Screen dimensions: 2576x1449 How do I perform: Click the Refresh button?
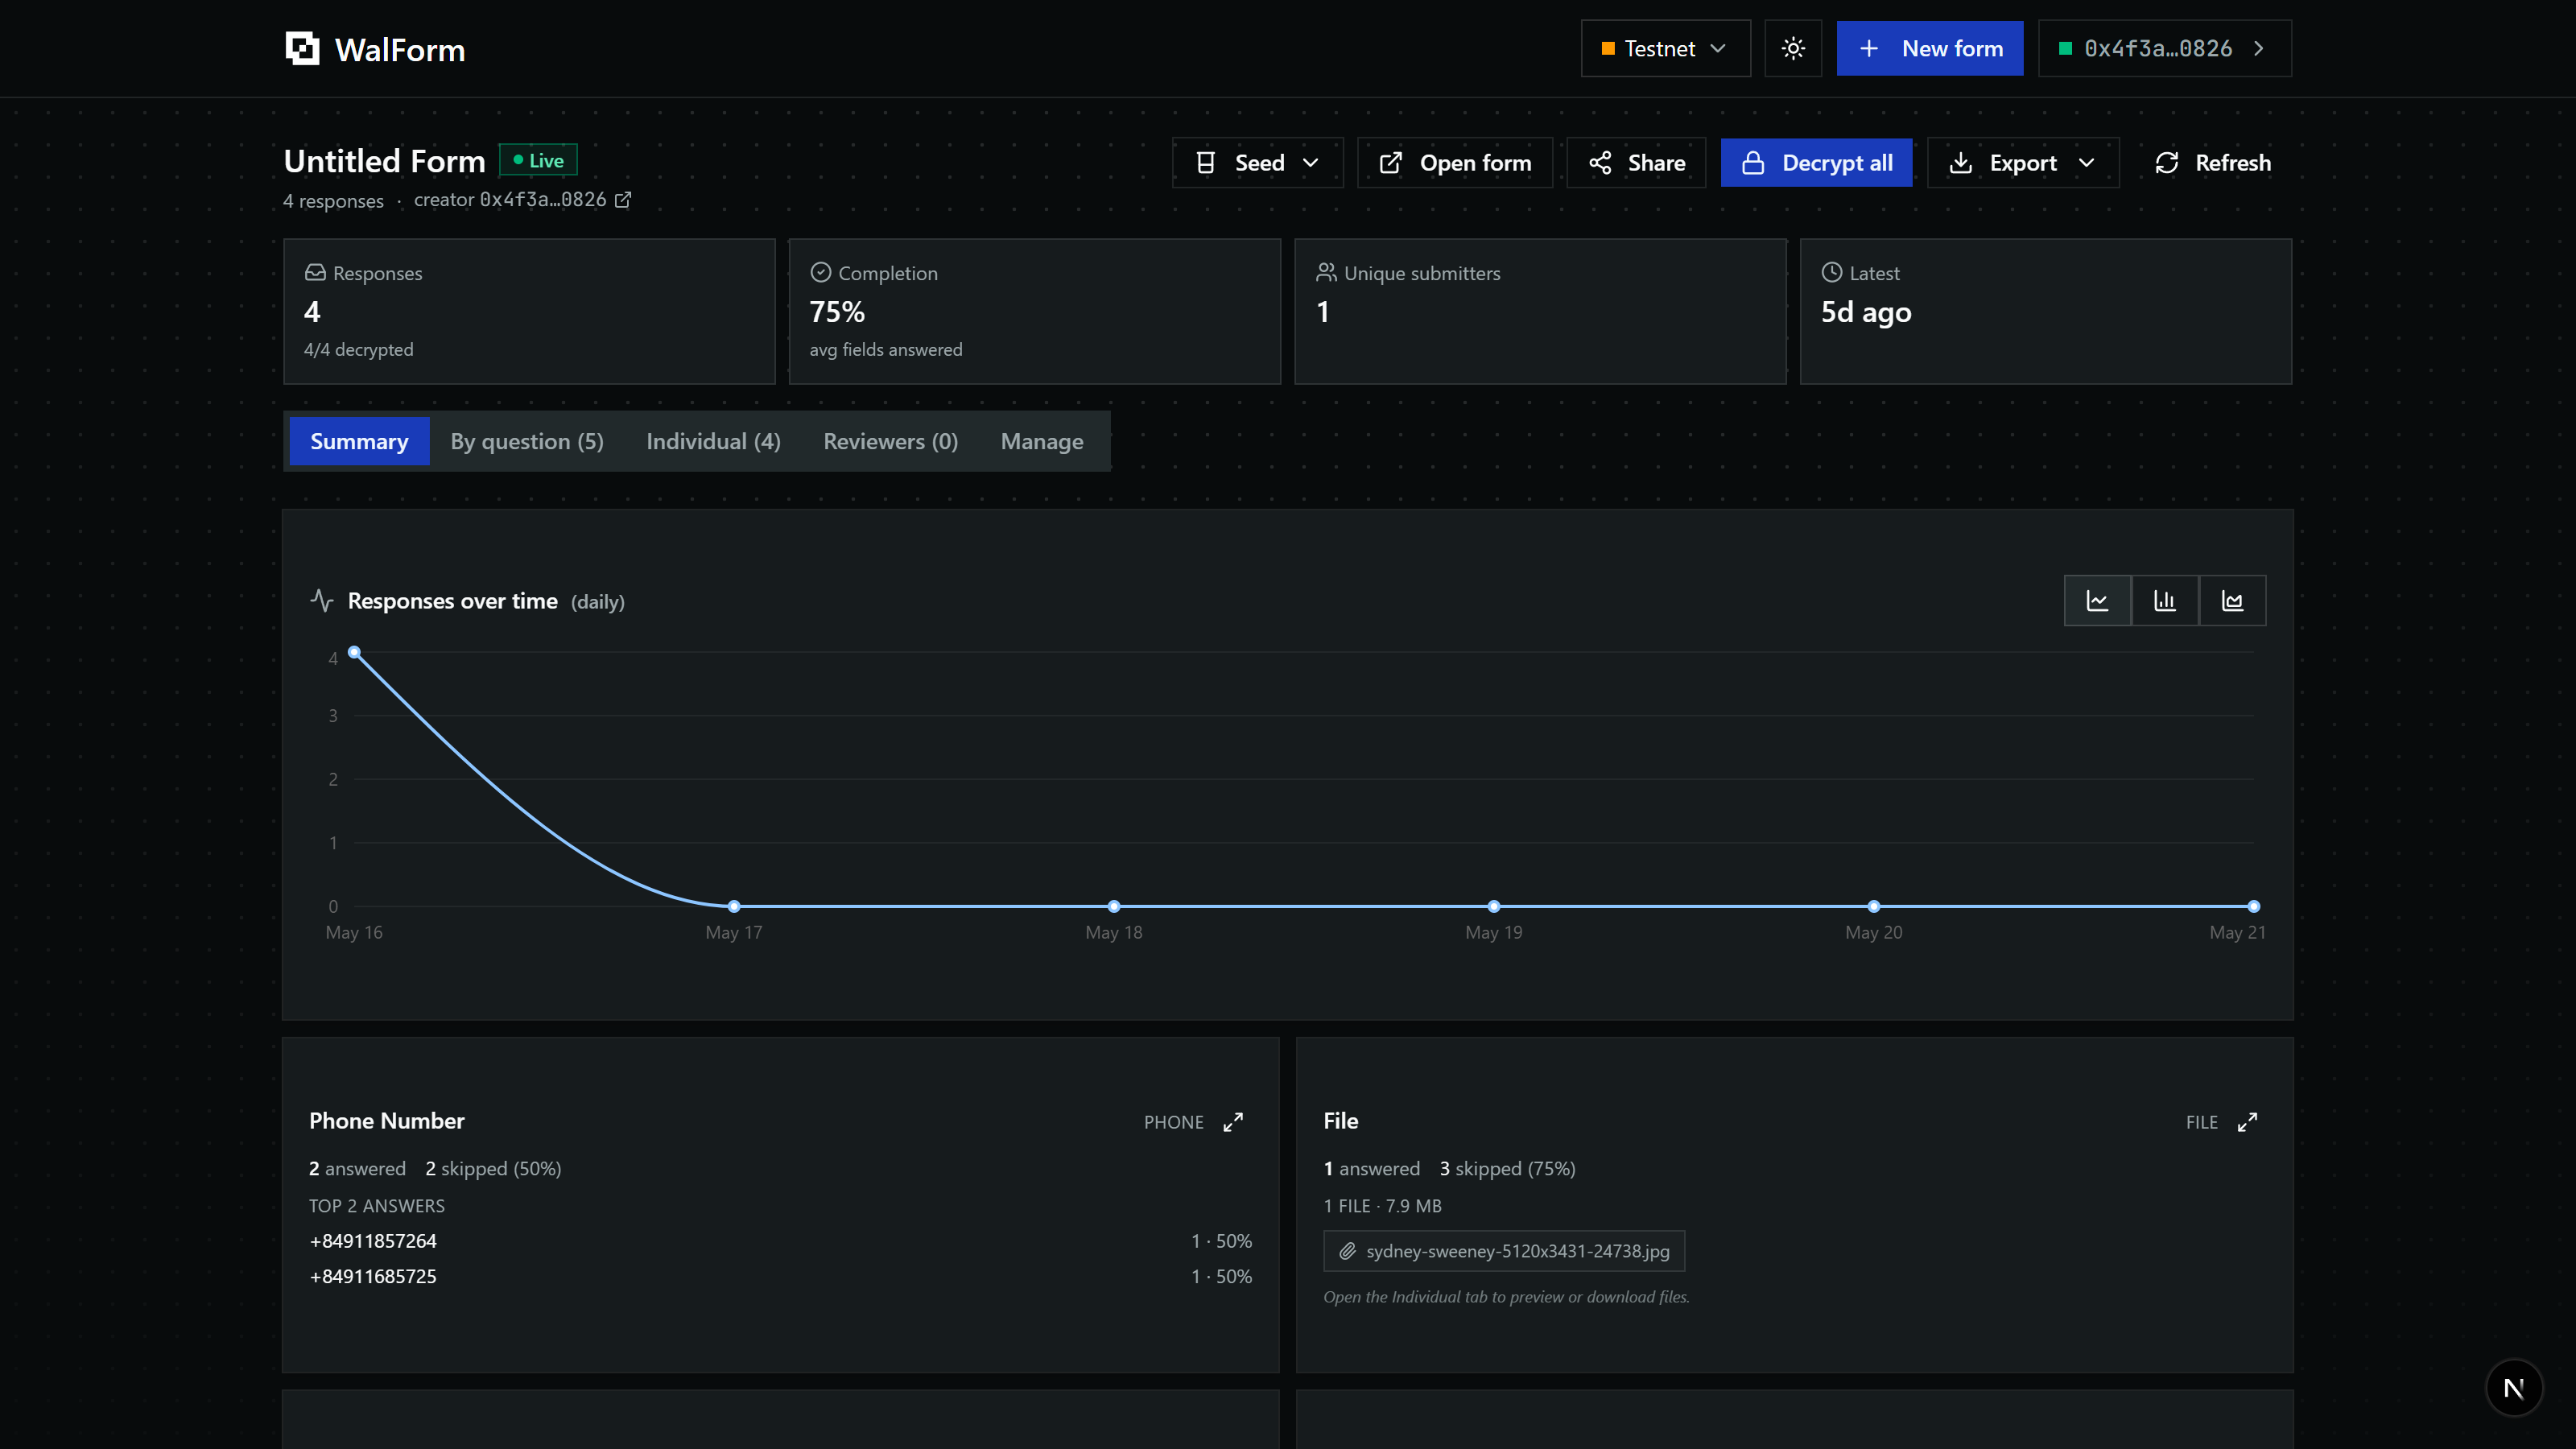tap(2213, 163)
